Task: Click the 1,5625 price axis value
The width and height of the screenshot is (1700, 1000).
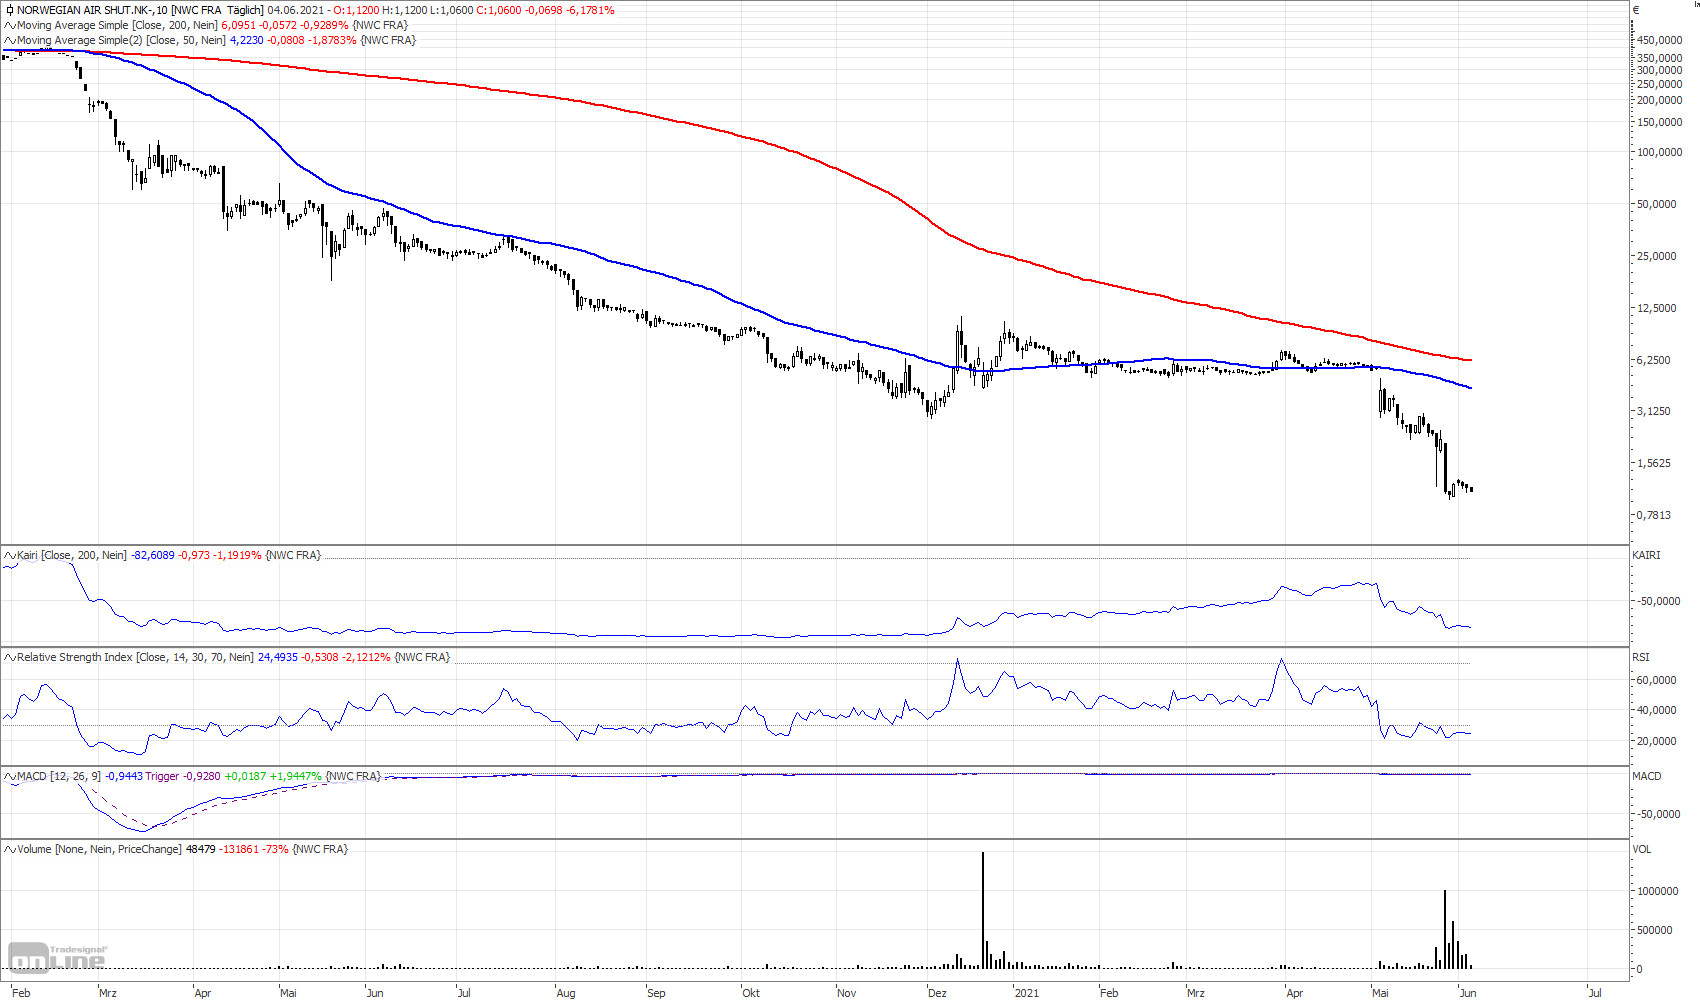Action: tap(1654, 463)
